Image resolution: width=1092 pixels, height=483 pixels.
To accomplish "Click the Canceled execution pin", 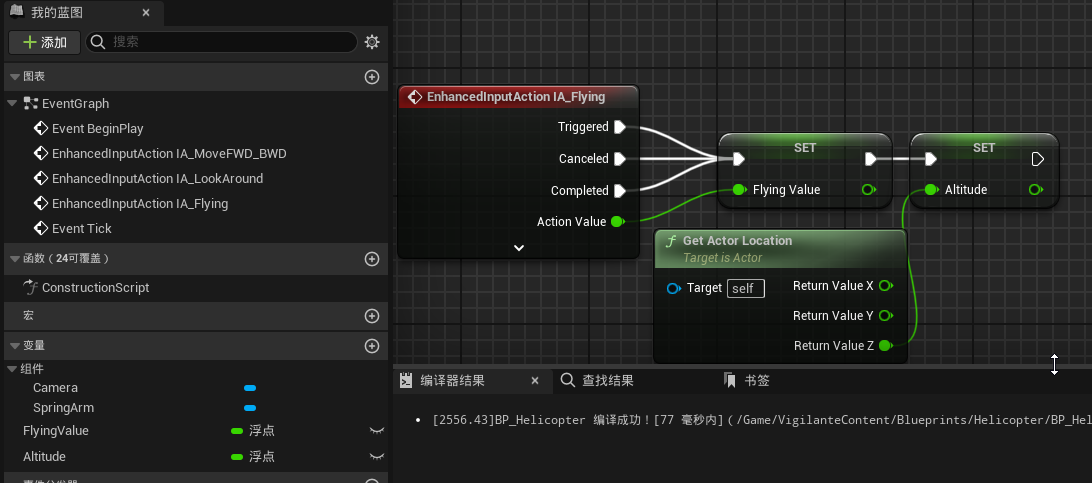I will (x=619, y=159).
